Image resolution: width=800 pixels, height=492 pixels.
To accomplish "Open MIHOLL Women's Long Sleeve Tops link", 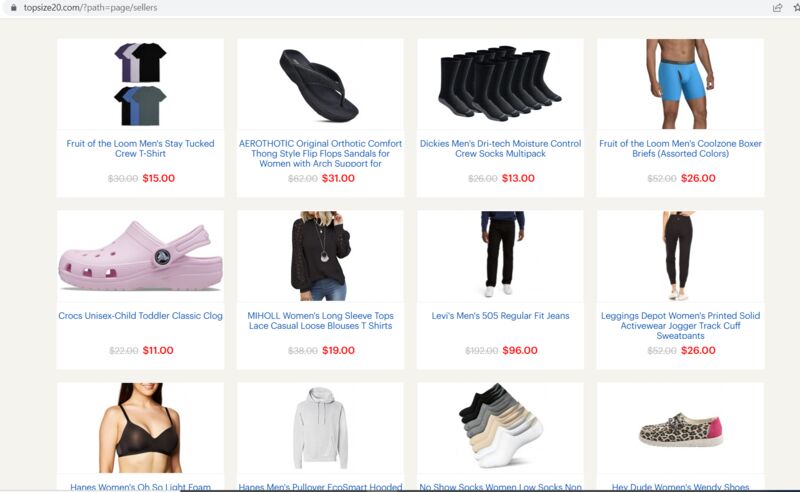I will (320, 321).
